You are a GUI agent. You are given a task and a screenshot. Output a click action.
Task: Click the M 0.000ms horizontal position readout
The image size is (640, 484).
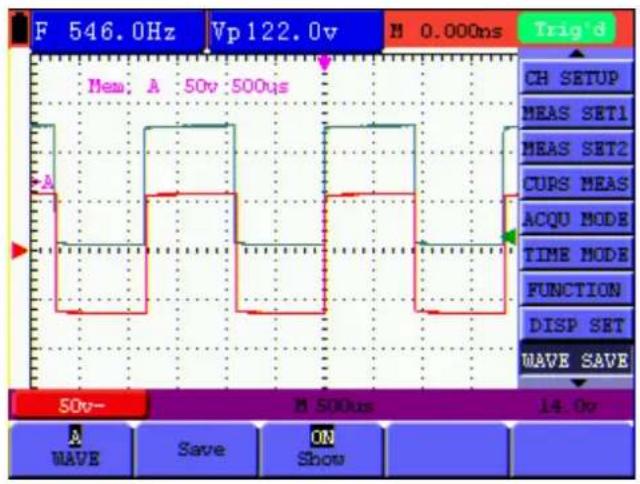click(446, 31)
